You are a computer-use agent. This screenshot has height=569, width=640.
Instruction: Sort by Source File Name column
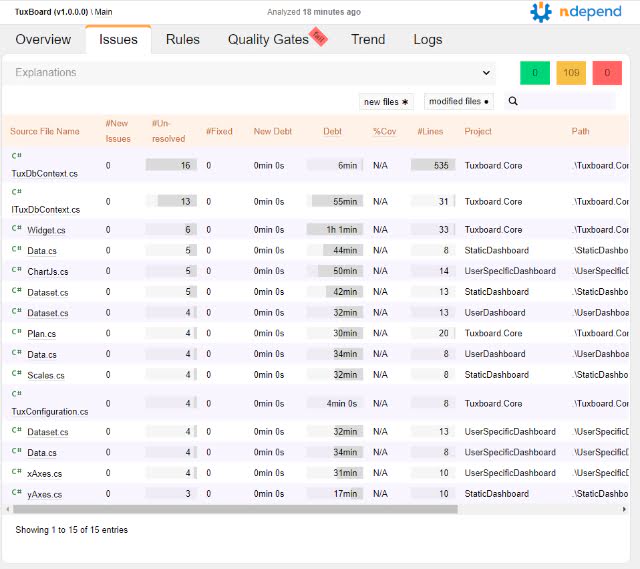45,131
